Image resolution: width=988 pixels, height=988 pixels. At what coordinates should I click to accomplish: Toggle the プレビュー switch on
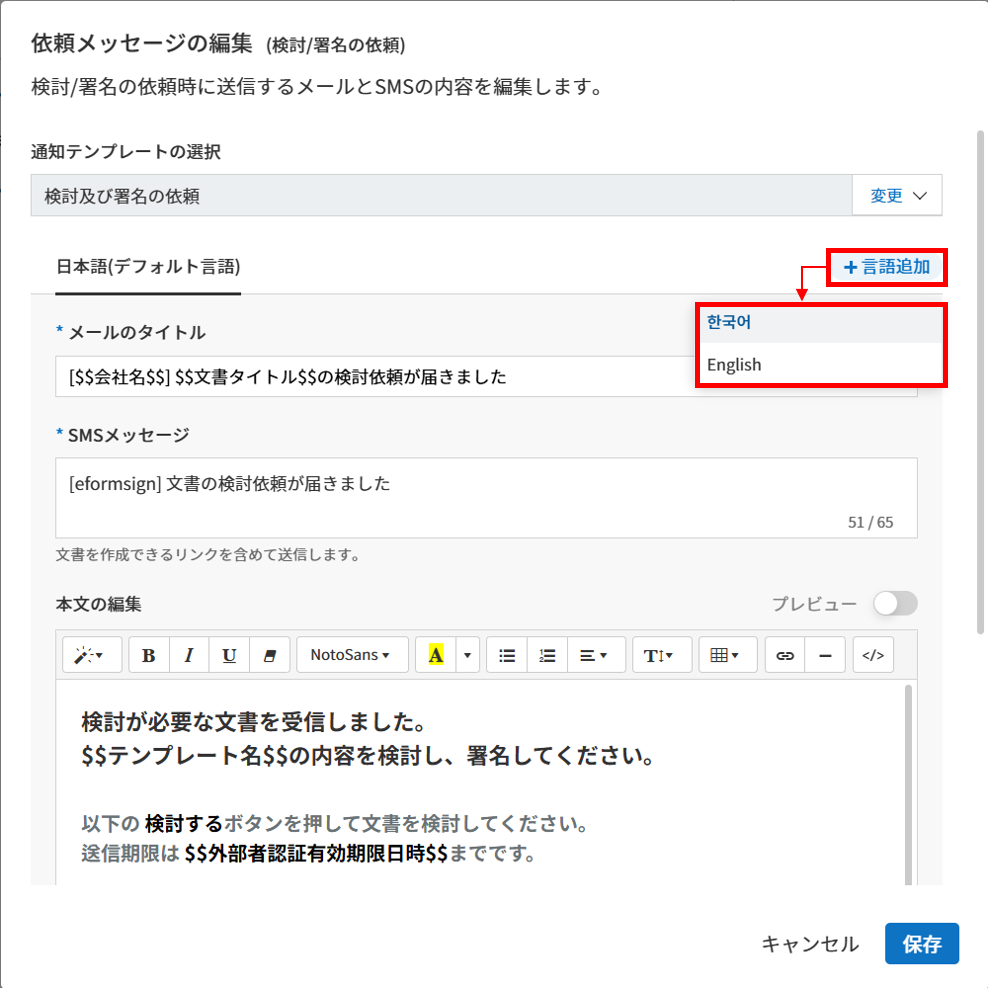[894, 604]
